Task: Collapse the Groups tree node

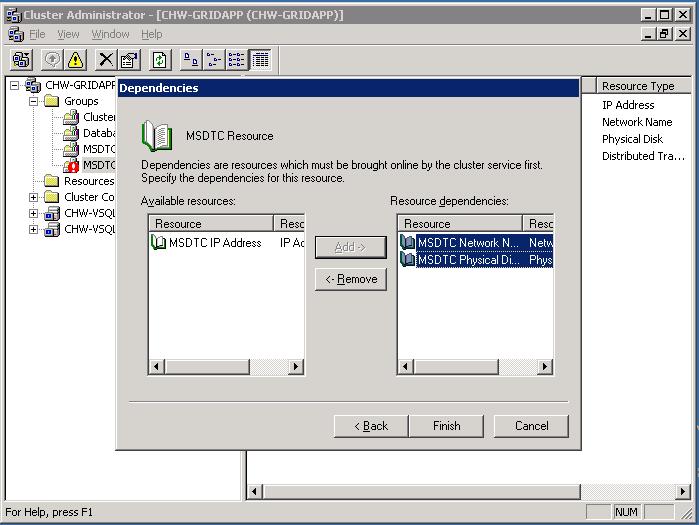Action: click(x=33, y=101)
